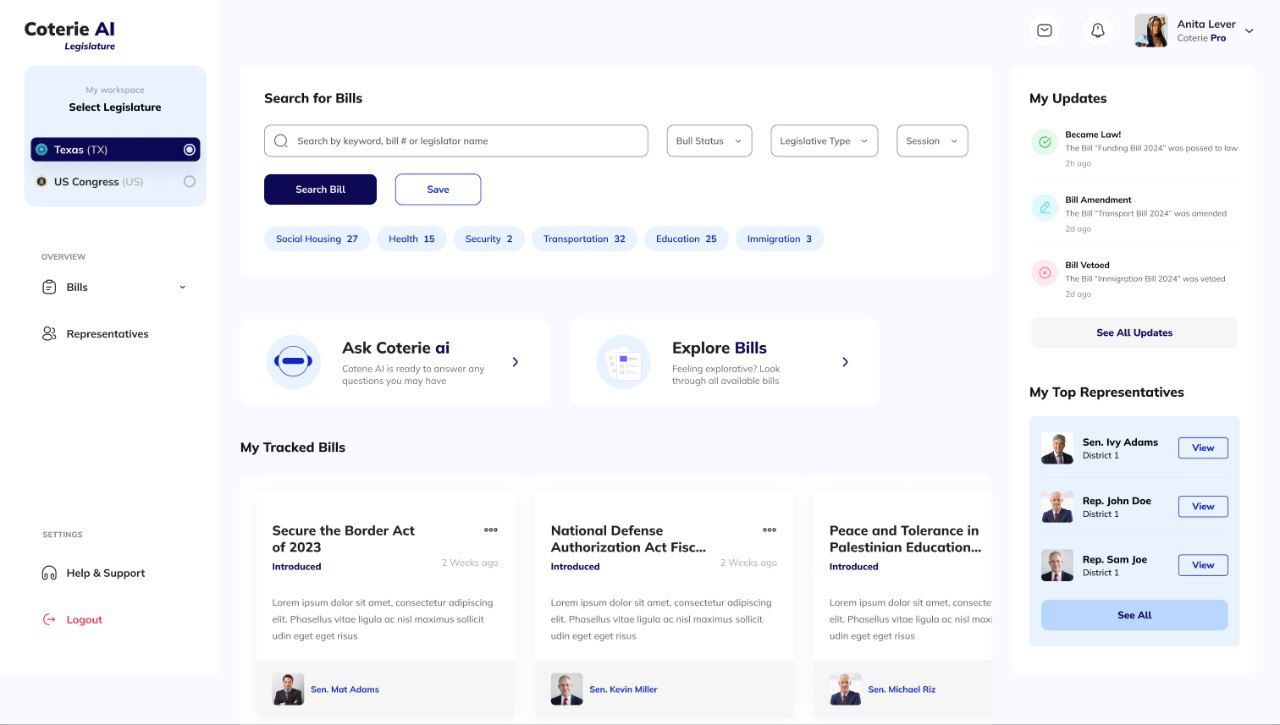
Task: Open three-dot menu on Secure the Border Act
Action: [x=490, y=530]
